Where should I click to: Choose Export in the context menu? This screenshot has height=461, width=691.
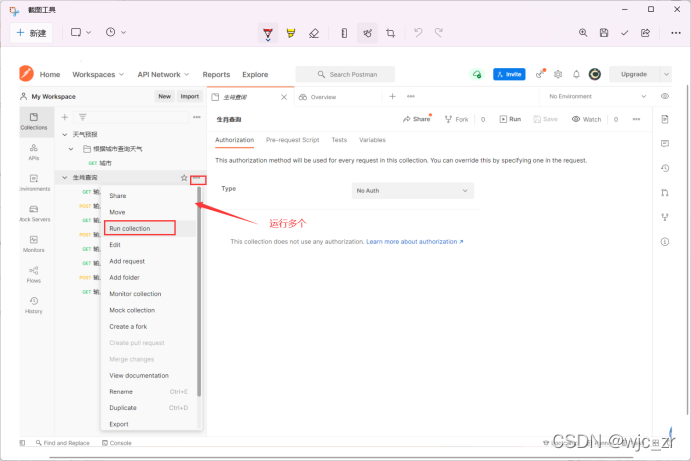point(119,424)
